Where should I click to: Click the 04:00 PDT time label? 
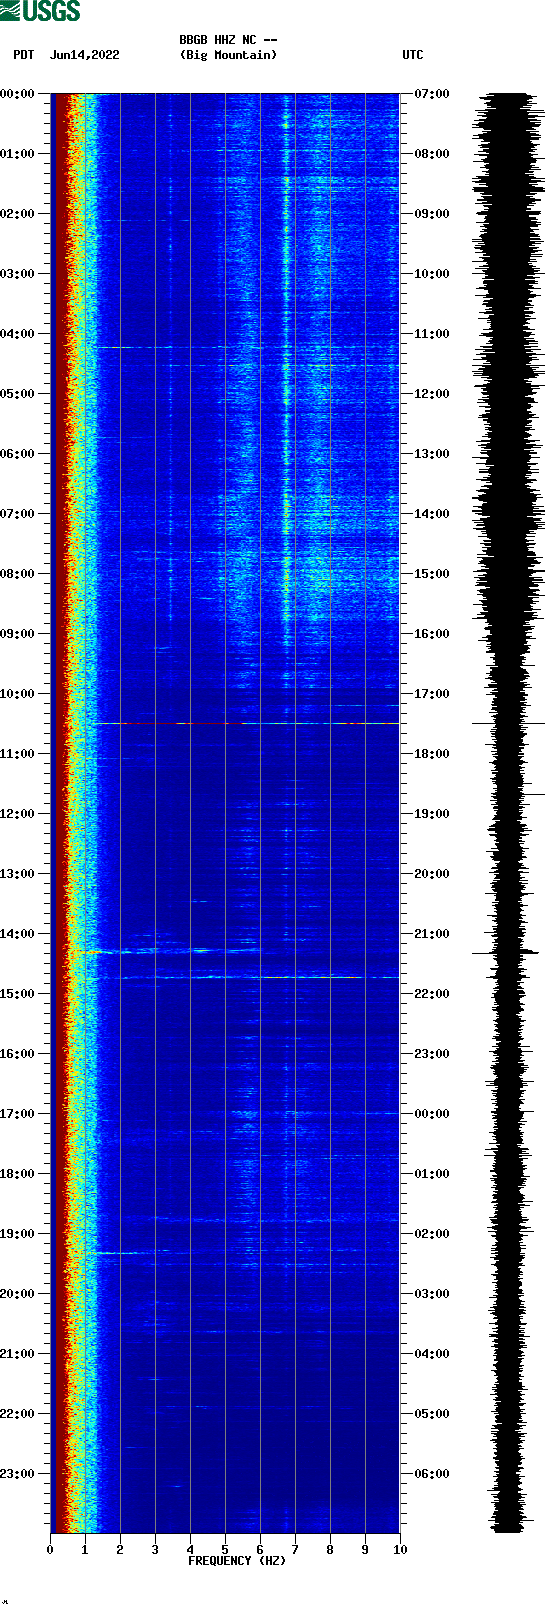click(18, 334)
